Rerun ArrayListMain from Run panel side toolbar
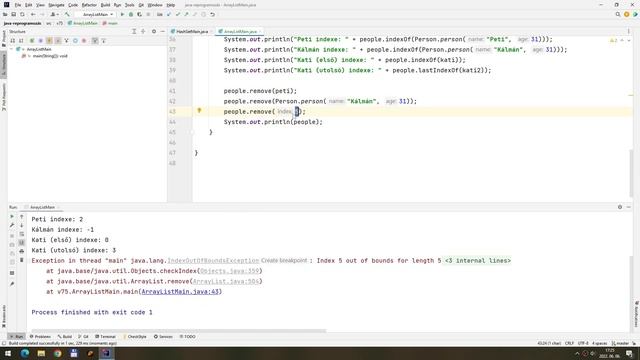The height and width of the screenshot is (360, 640). 12,216
